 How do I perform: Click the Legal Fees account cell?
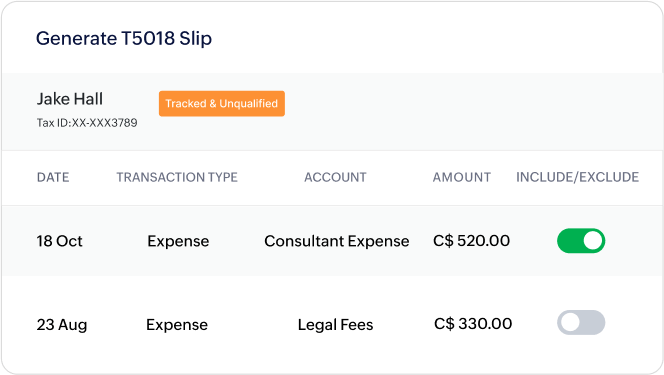pyautogui.click(x=335, y=325)
